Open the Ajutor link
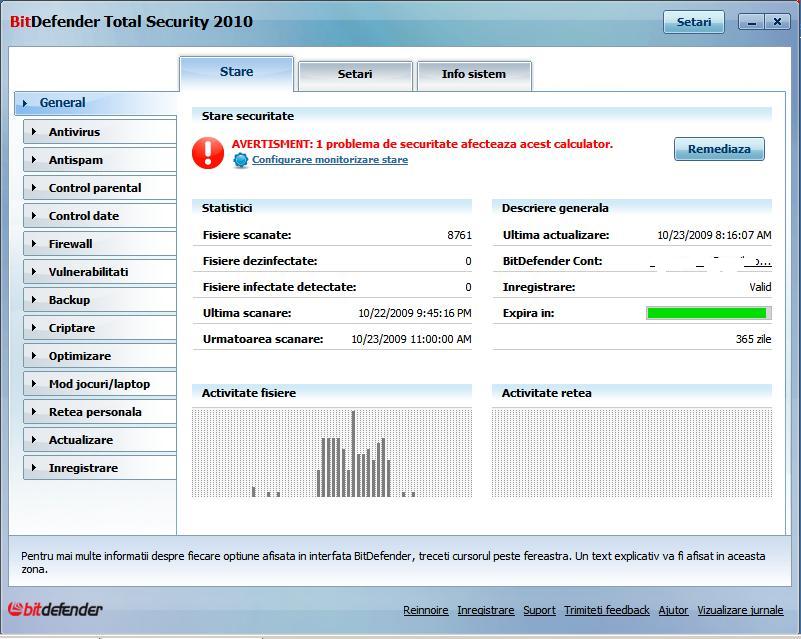801x639 pixels. (x=673, y=610)
